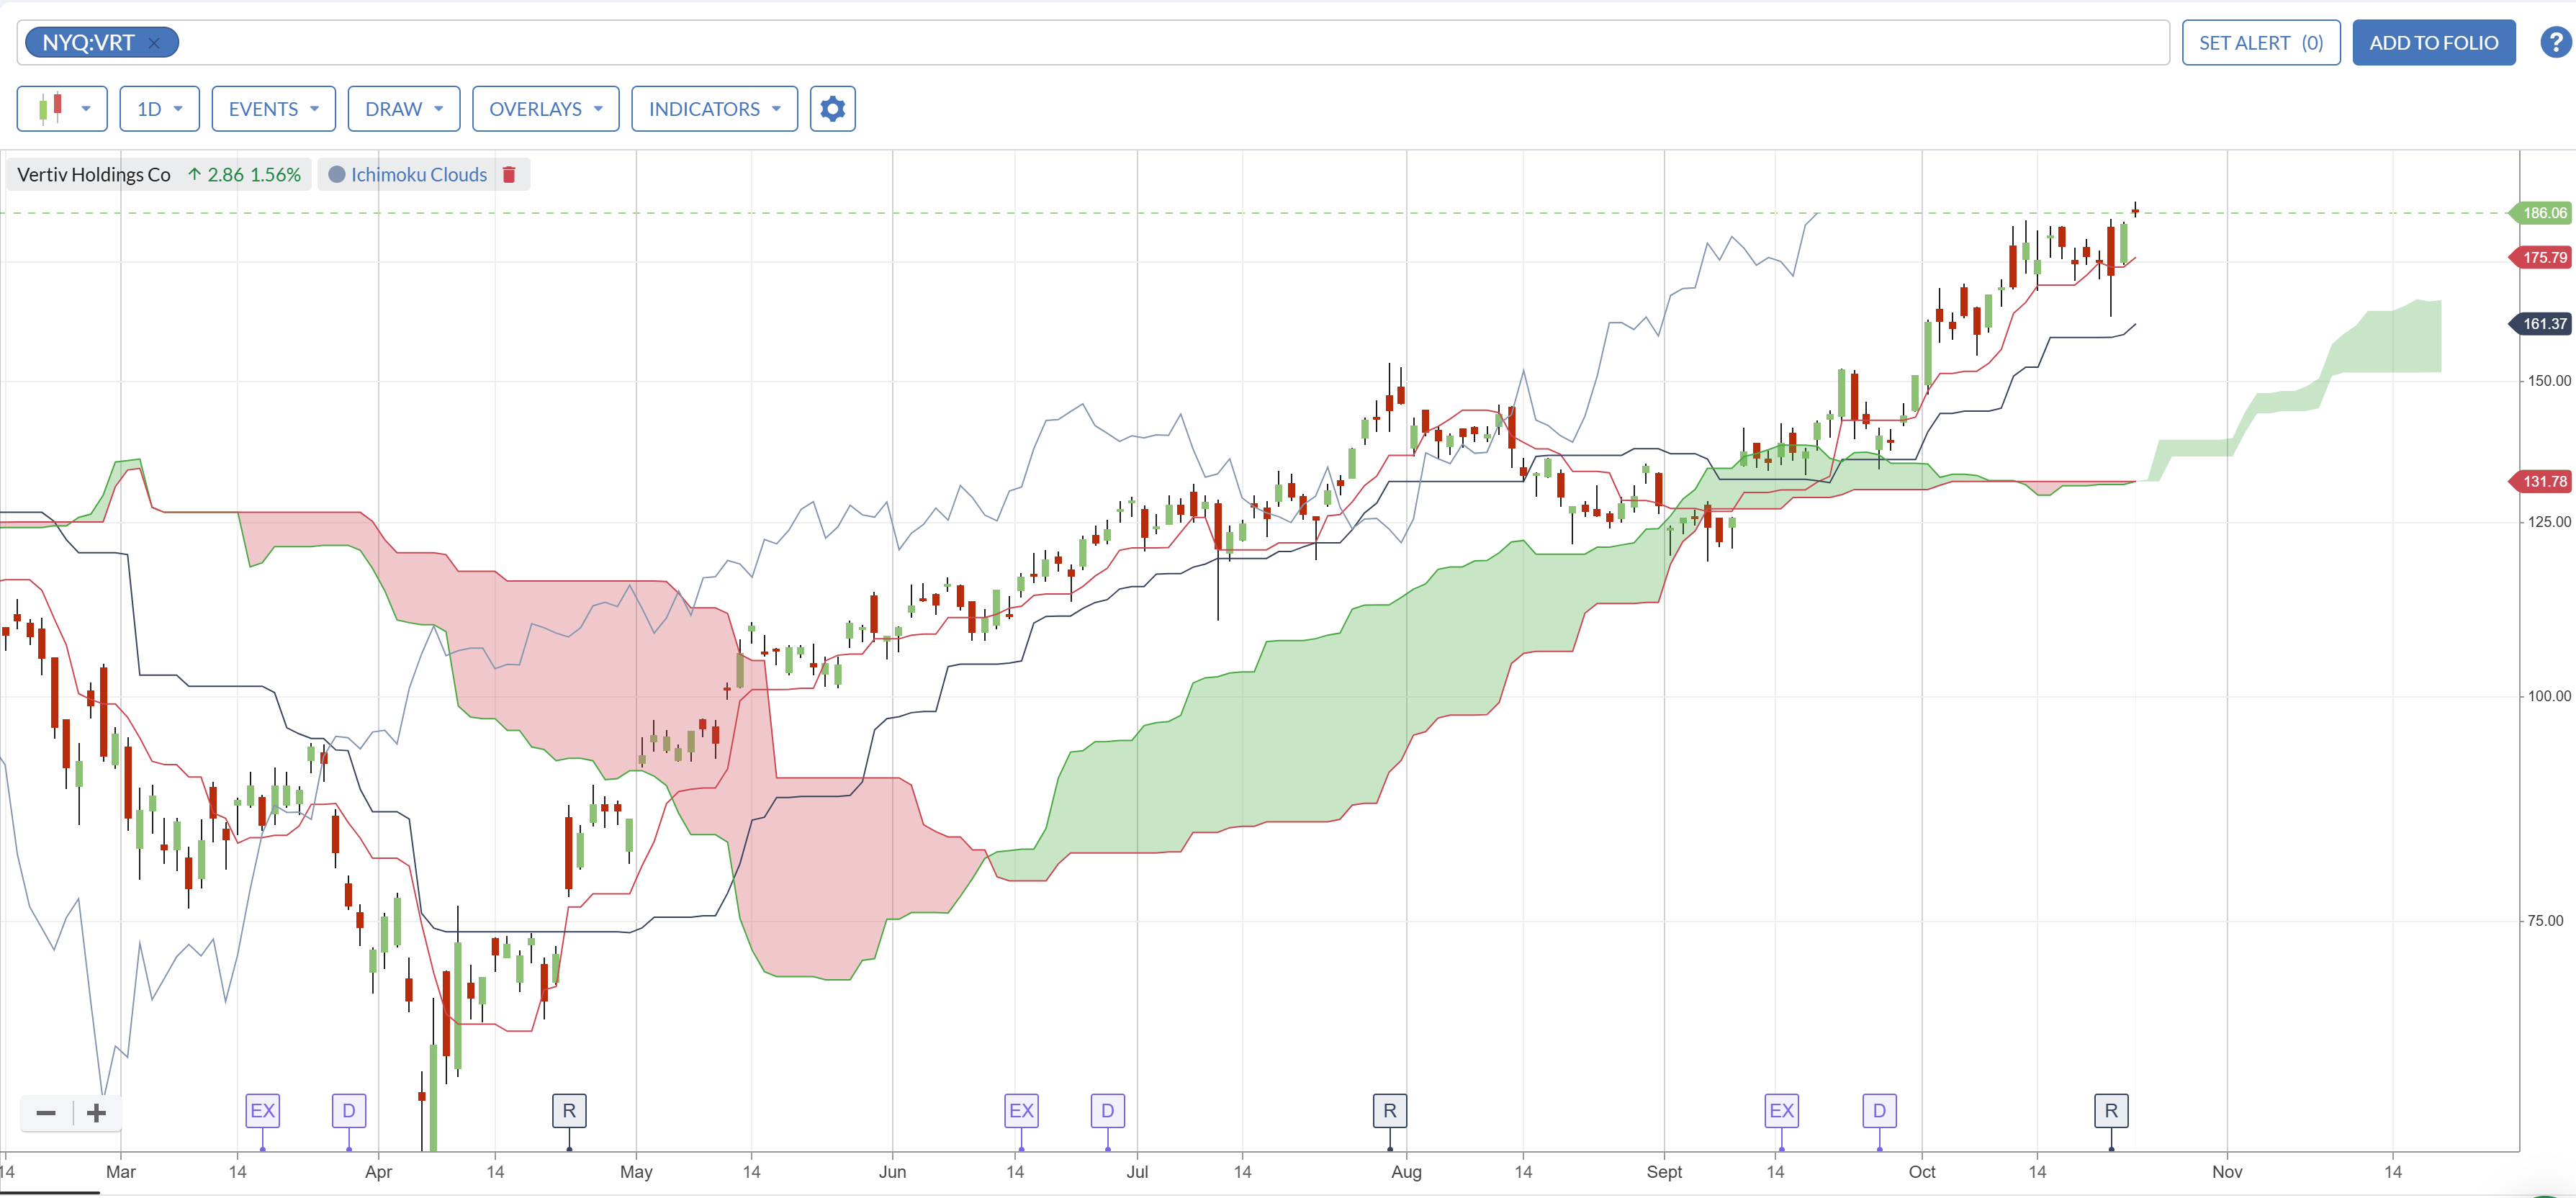Image resolution: width=2576 pixels, height=1198 pixels.
Task: Click the ADD TO FOLIO button
Action: pyautogui.click(x=2433, y=43)
